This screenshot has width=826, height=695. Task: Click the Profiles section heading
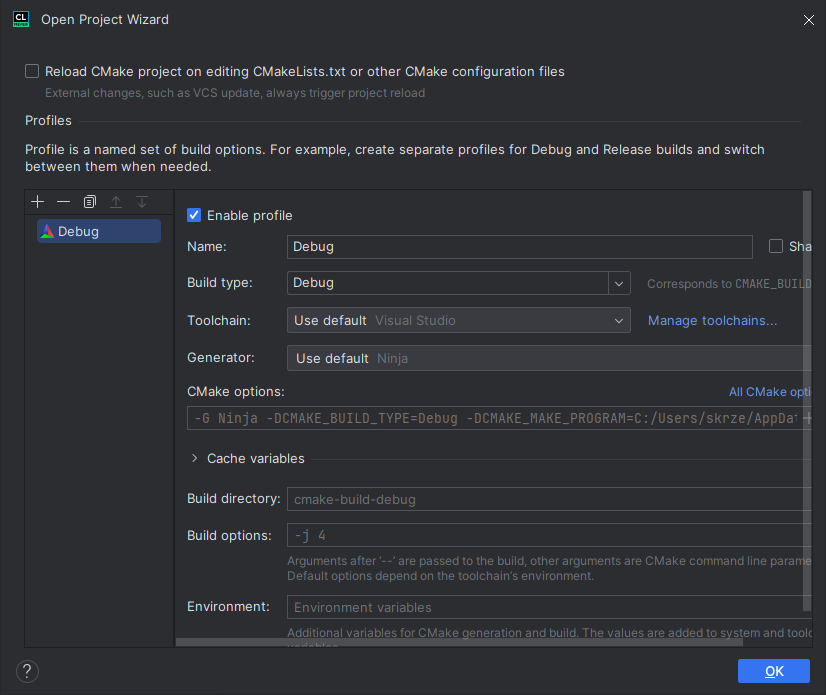pos(48,121)
